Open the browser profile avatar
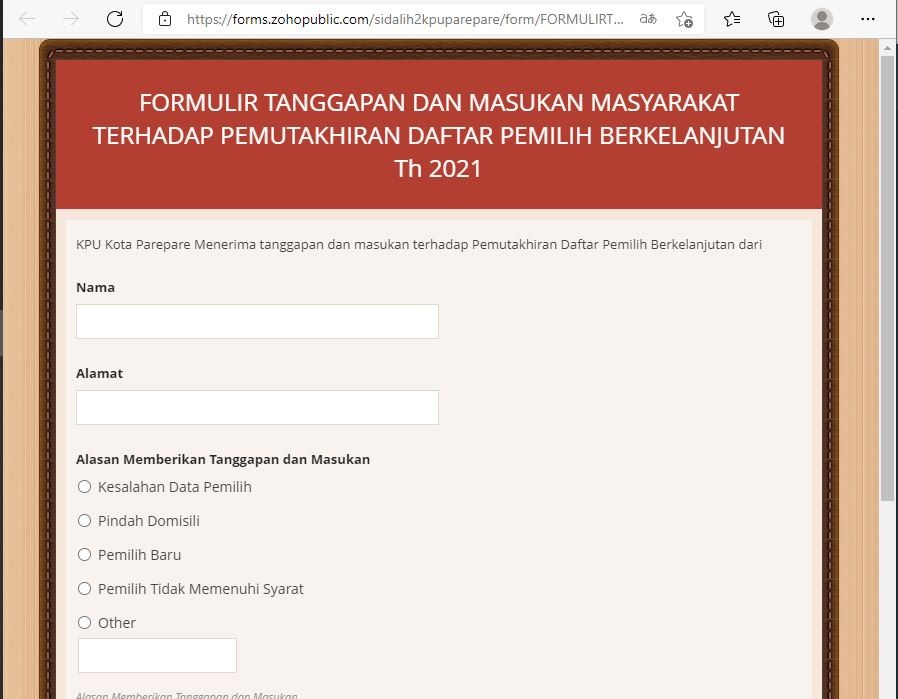Image resolution: width=898 pixels, height=699 pixels. coord(822,19)
